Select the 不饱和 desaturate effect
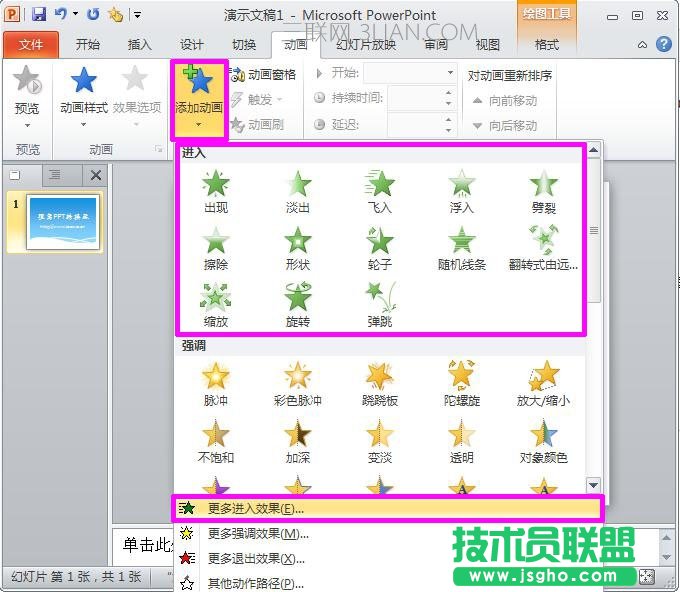The width and height of the screenshot is (680, 592). click(216, 441)
